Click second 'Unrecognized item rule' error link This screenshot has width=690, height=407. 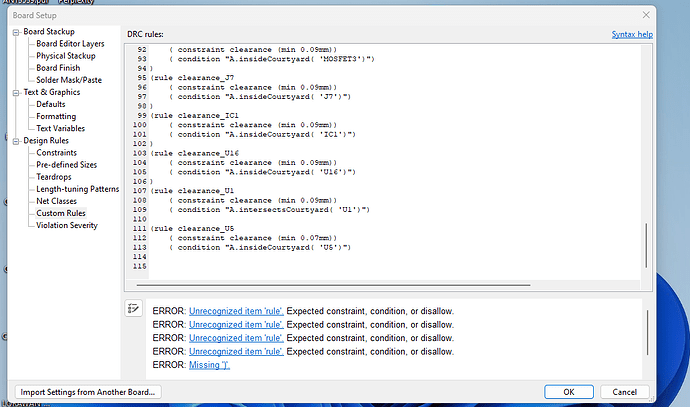coord(236,325)
